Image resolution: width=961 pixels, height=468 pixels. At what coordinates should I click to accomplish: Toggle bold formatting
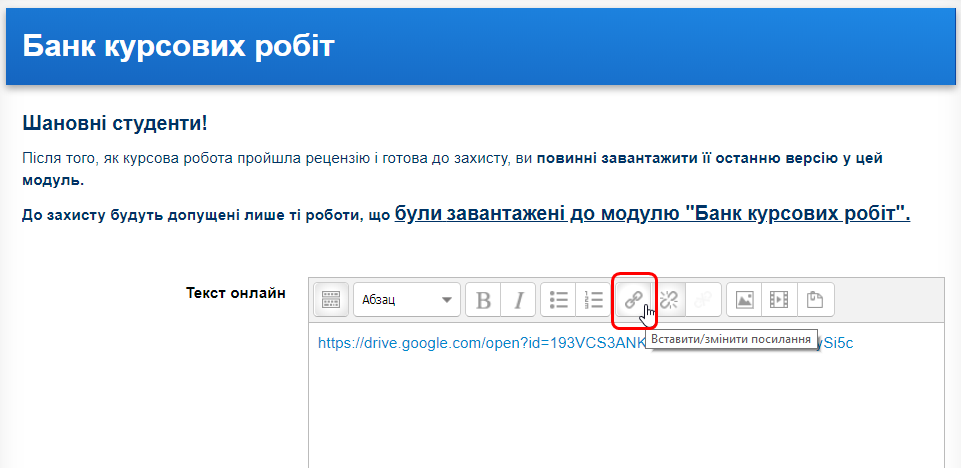coord(484,299)
